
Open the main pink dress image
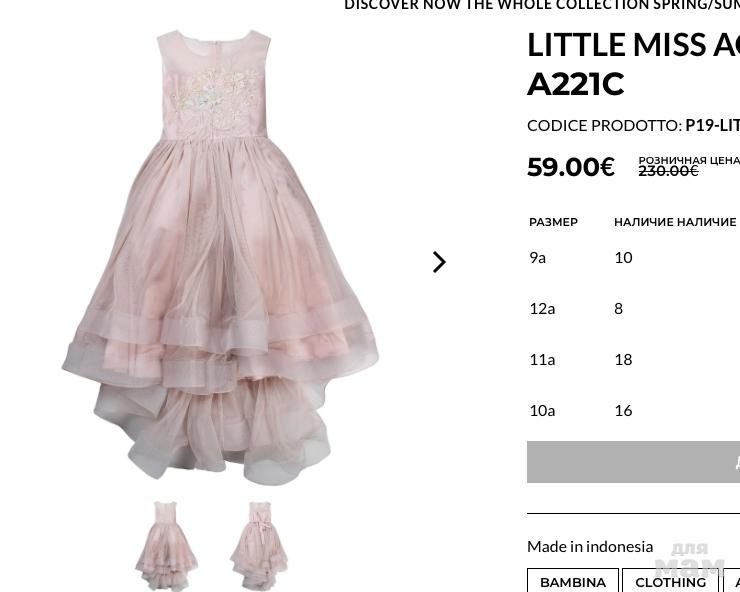click(220, 257)
